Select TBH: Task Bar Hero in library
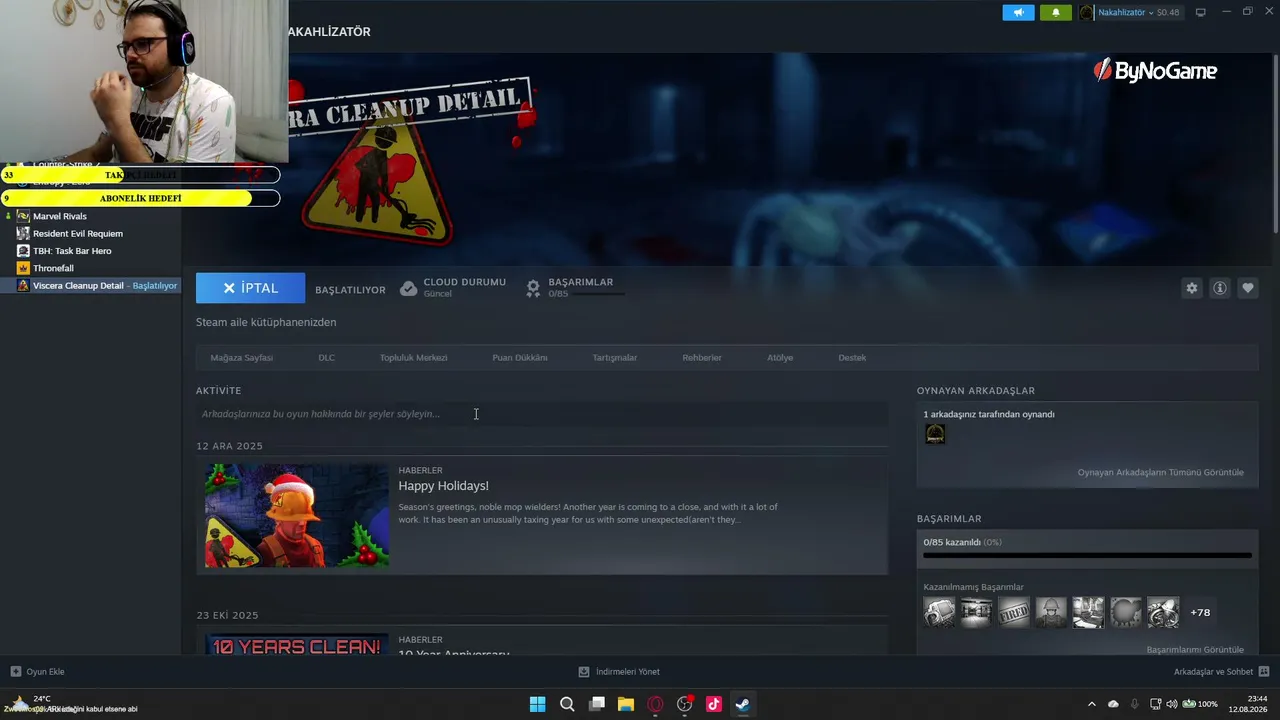 (72, 251)
